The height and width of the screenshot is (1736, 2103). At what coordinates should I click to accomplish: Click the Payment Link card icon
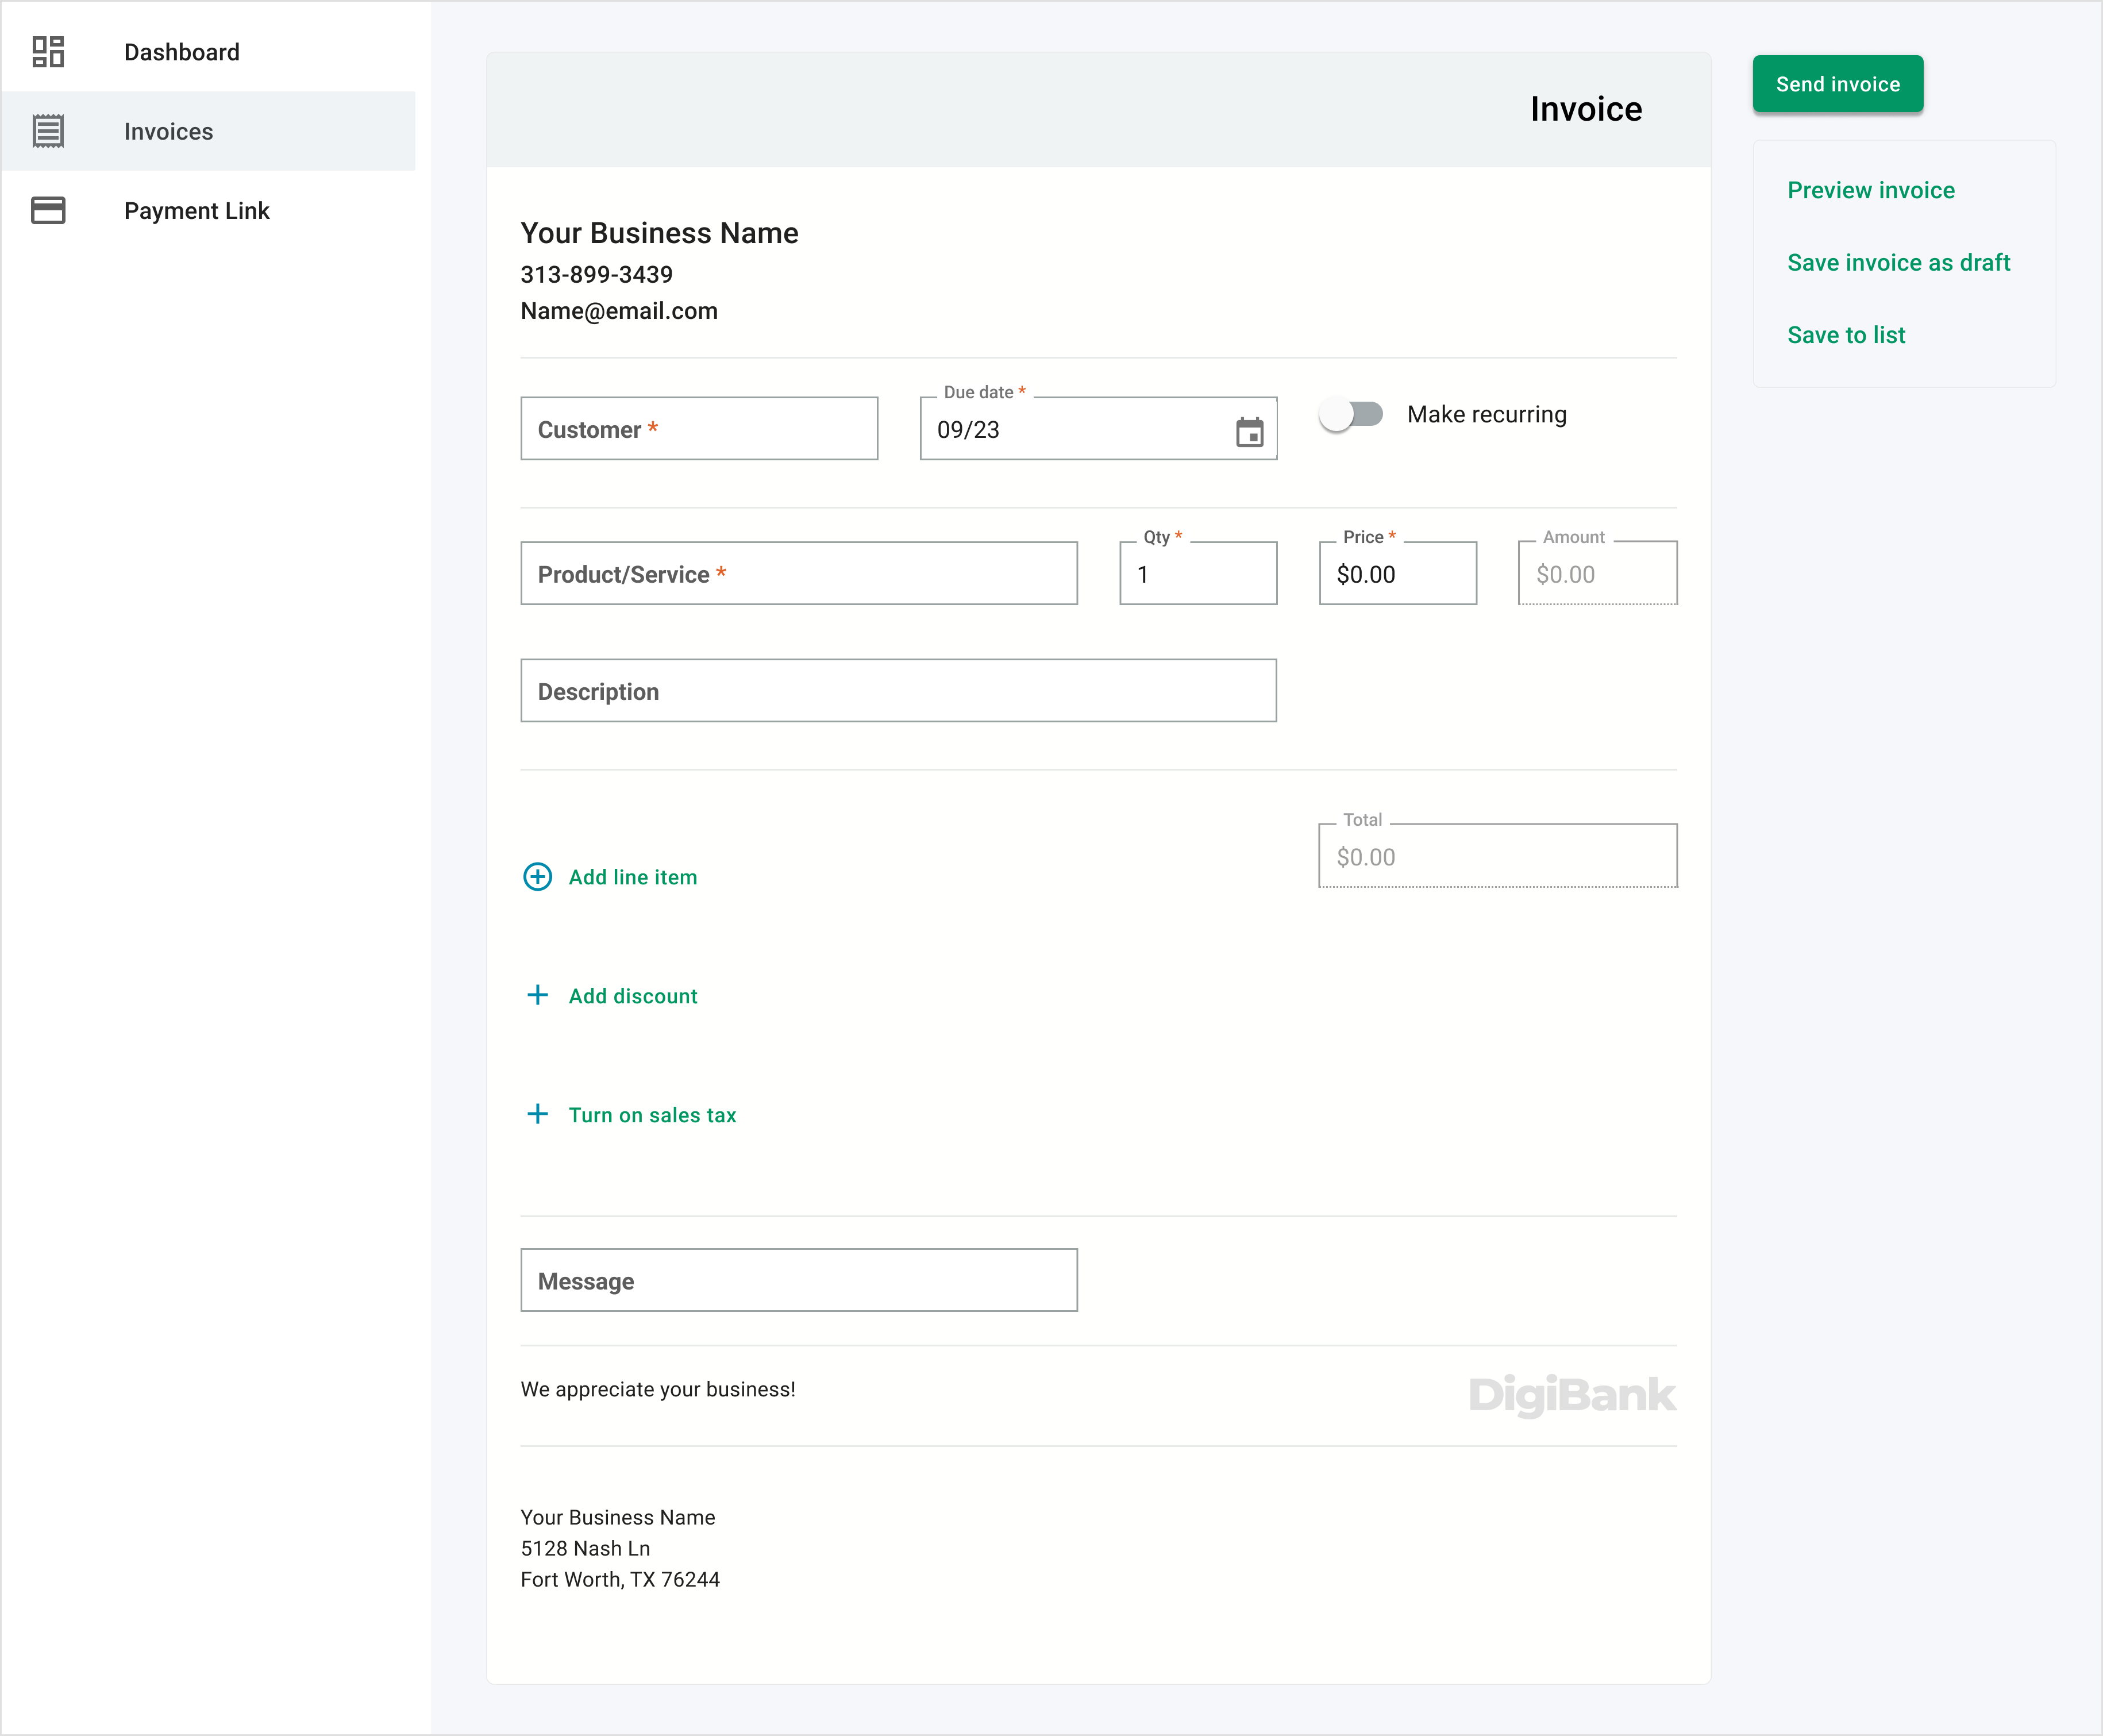click(48, 210)
